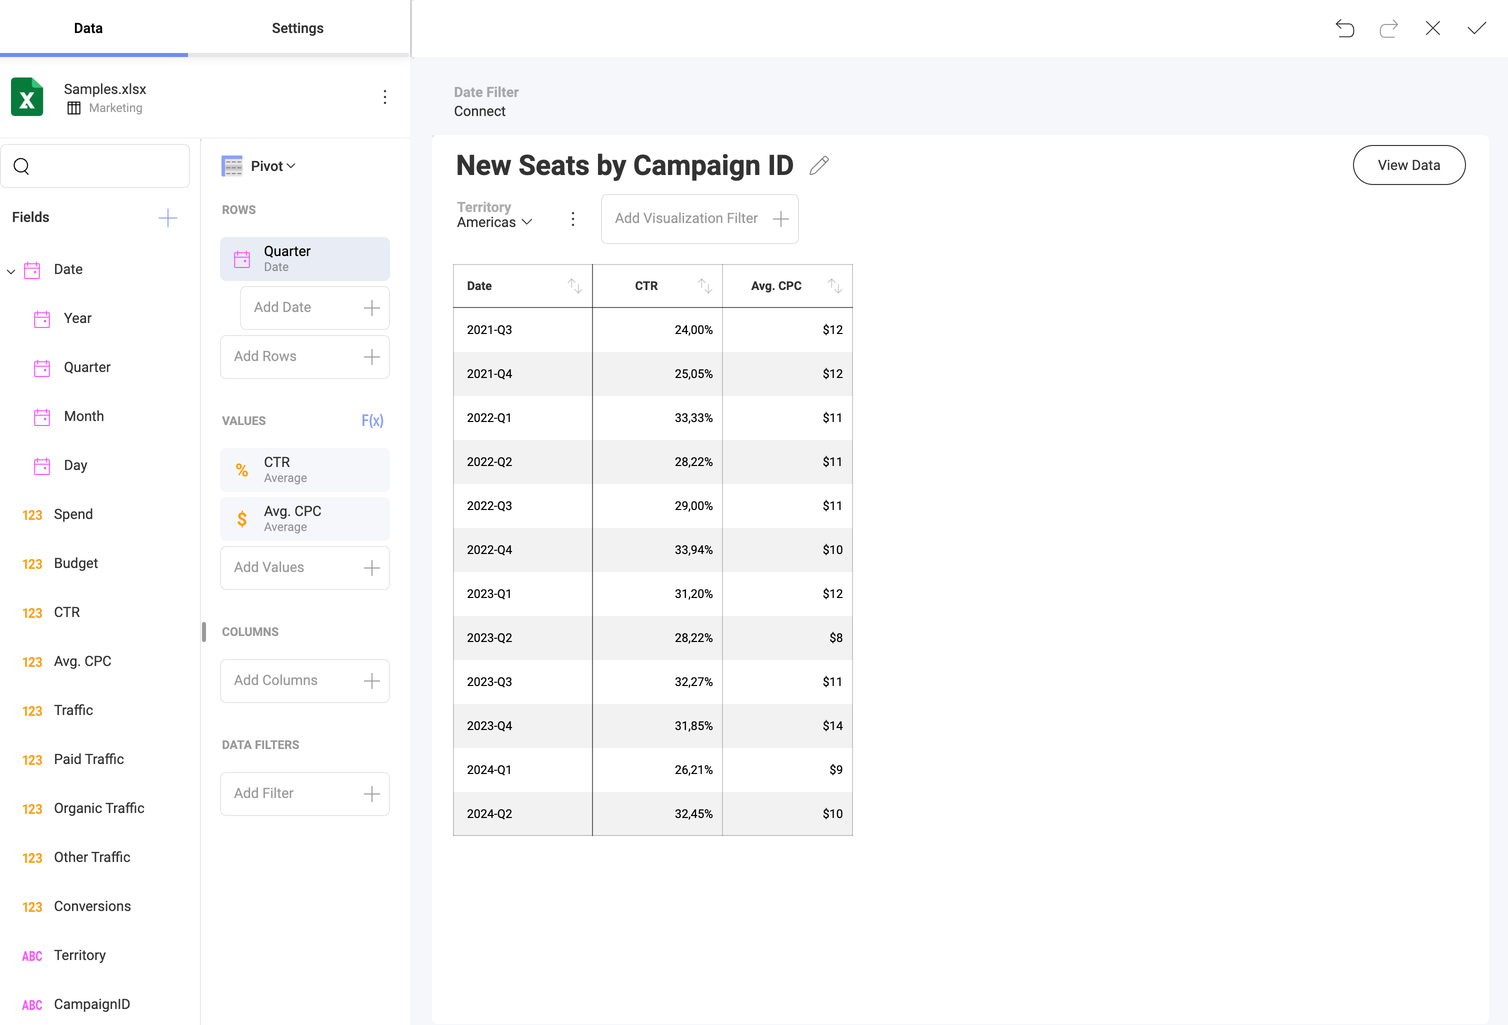Sort the Avg. CPC column

835,286
